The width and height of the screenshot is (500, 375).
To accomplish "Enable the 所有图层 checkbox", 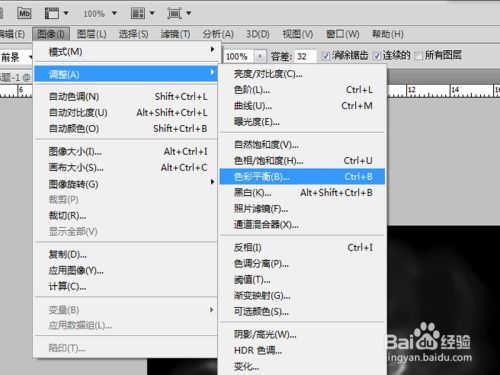I will point(419,56).
